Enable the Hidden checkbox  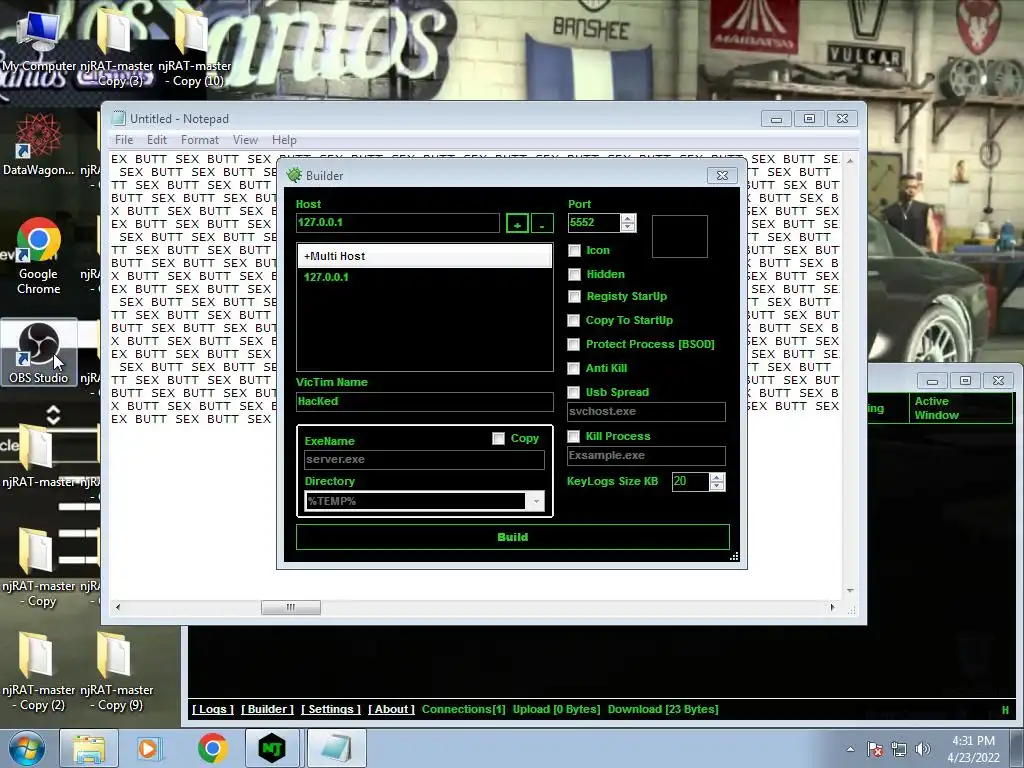coord(574,274)
